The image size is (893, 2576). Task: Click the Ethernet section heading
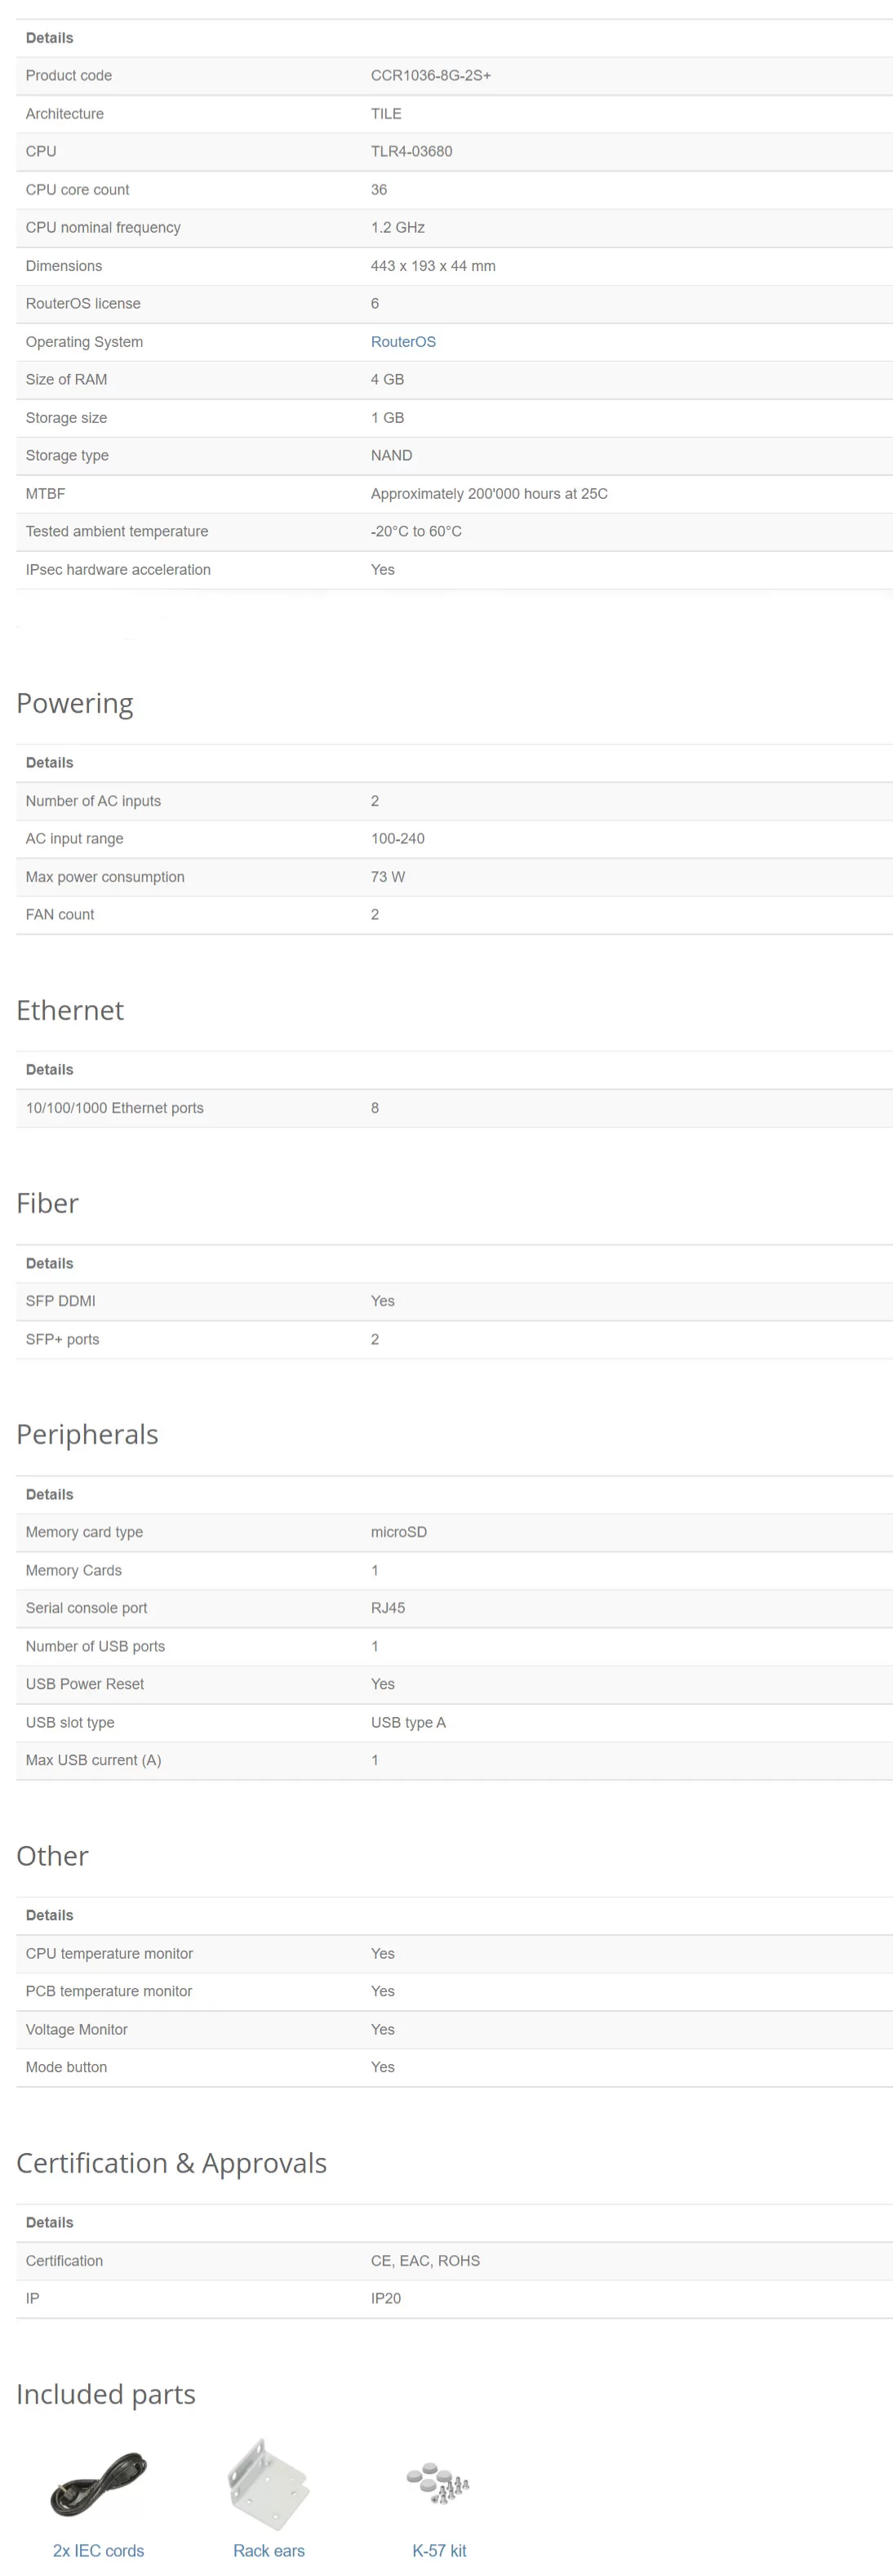tap(70, 1010)
